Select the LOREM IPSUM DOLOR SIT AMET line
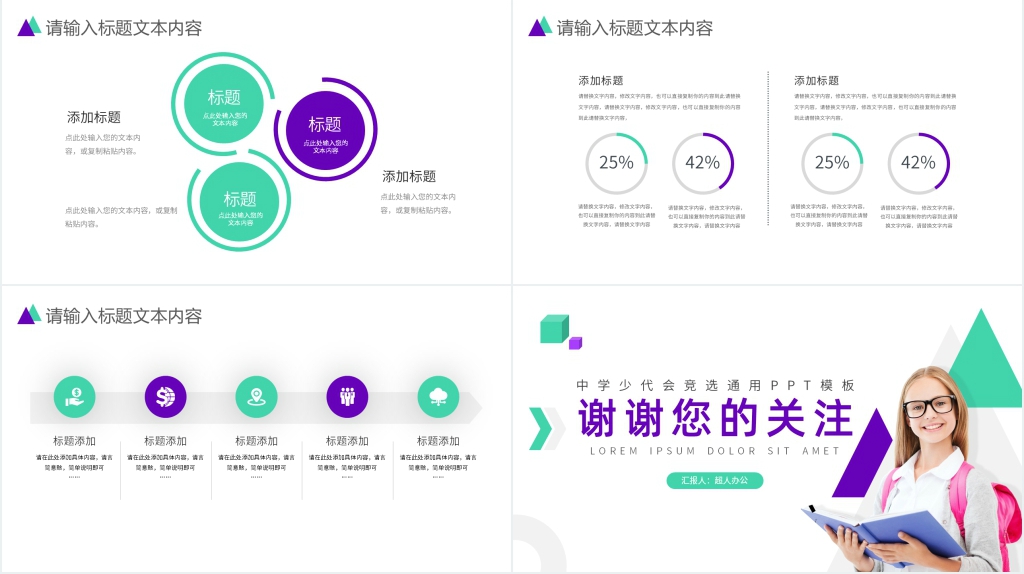 point(715,451)
